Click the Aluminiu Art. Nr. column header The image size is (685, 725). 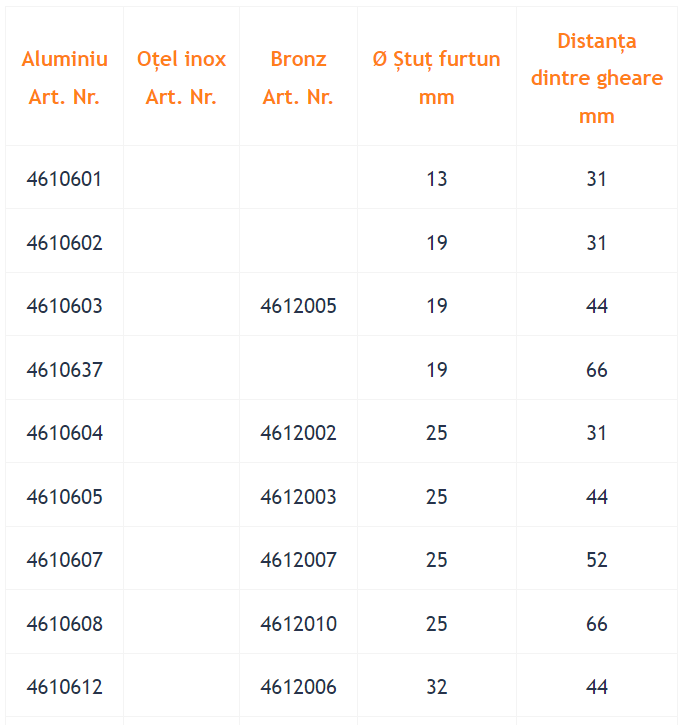pos(65,78)
